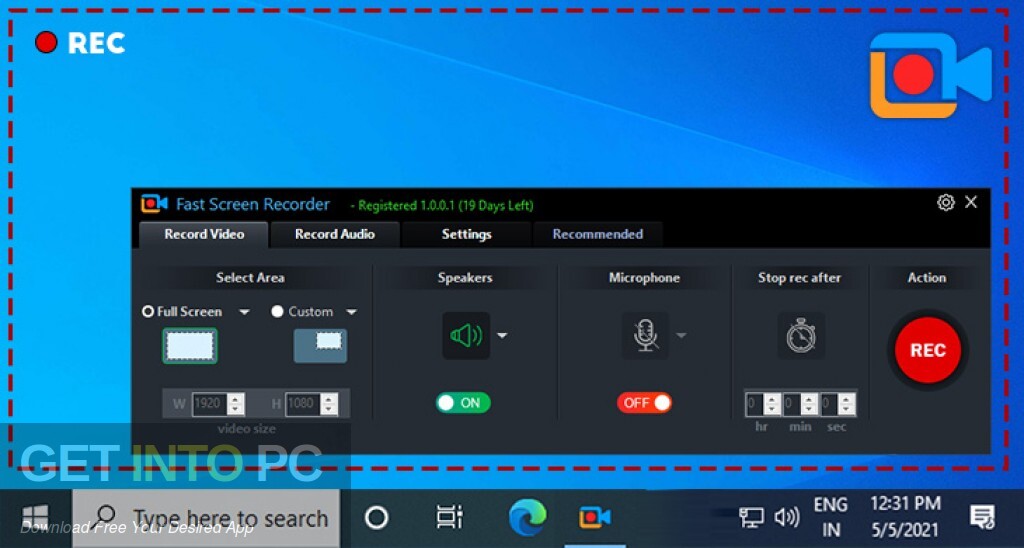Adjust the height stepper arrows
The width and height of the screenshot is (1024, 548).
pyautogui.click(x=330, y=404)
